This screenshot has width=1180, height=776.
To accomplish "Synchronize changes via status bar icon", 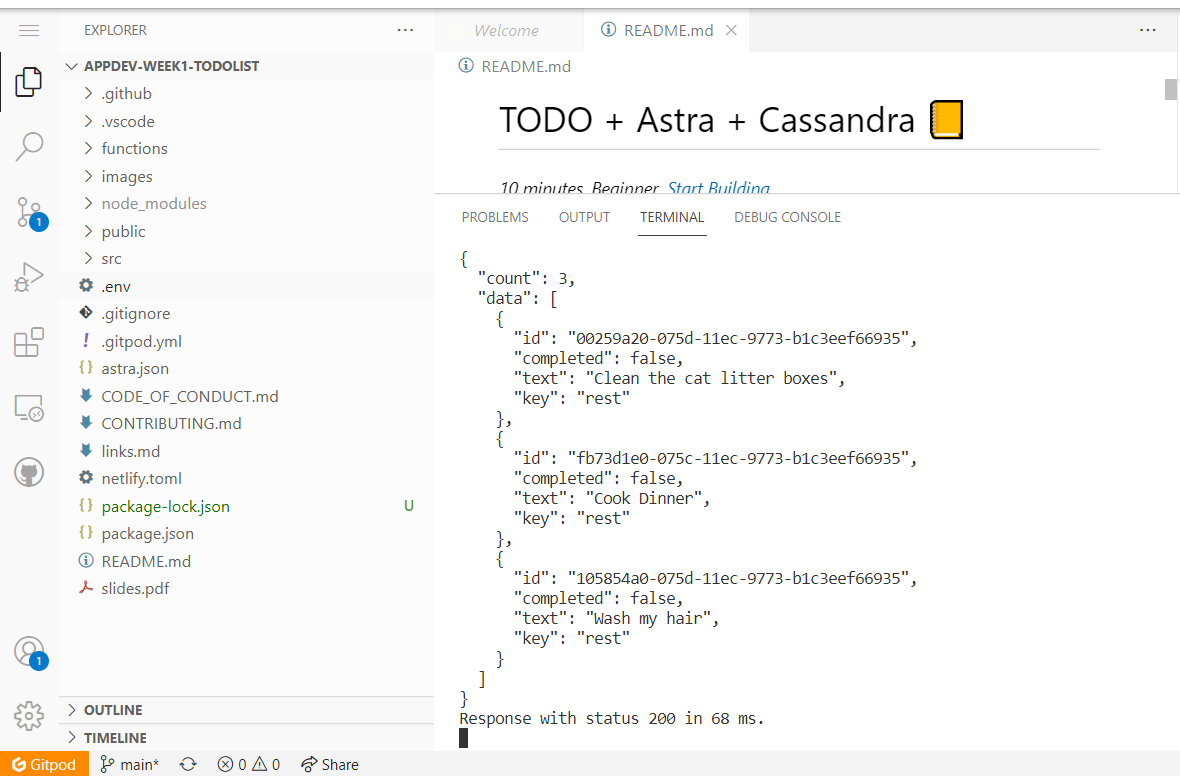I will 188,764.
